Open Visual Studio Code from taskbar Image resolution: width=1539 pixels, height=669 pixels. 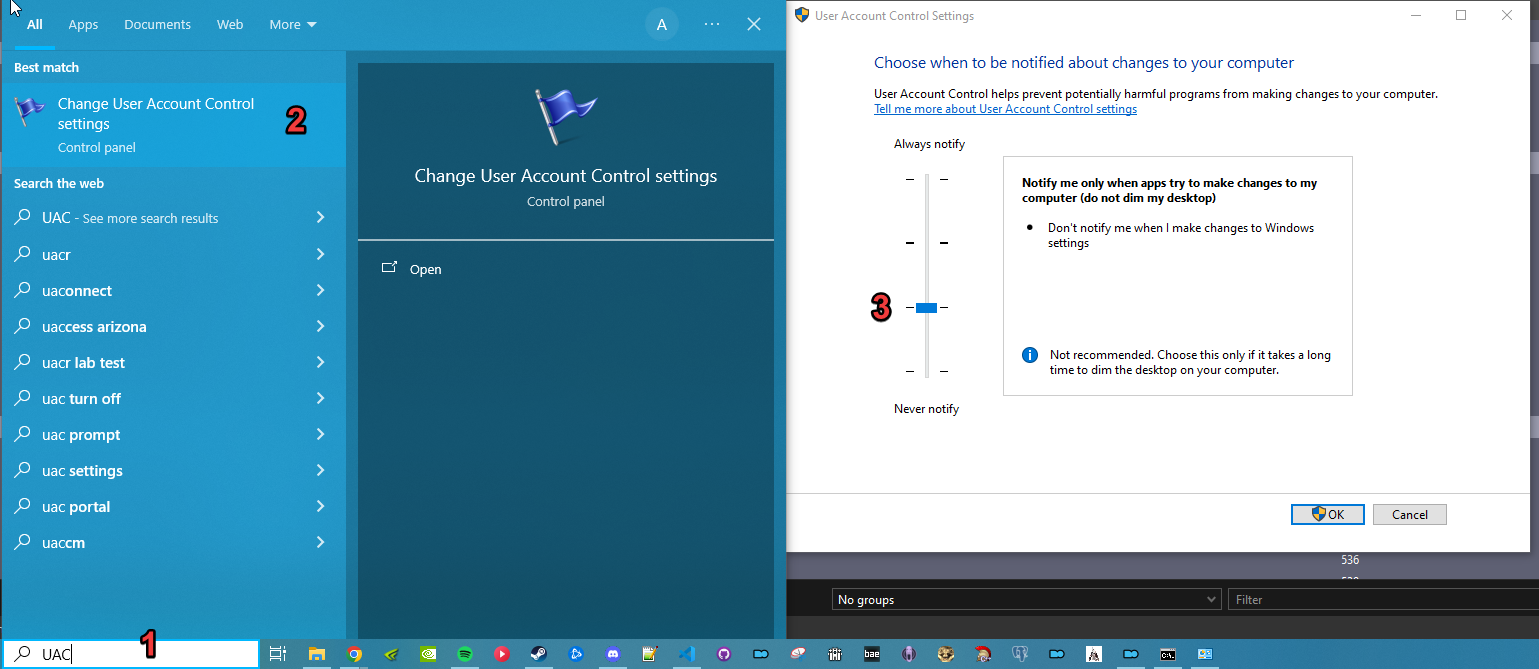[686, 654]
